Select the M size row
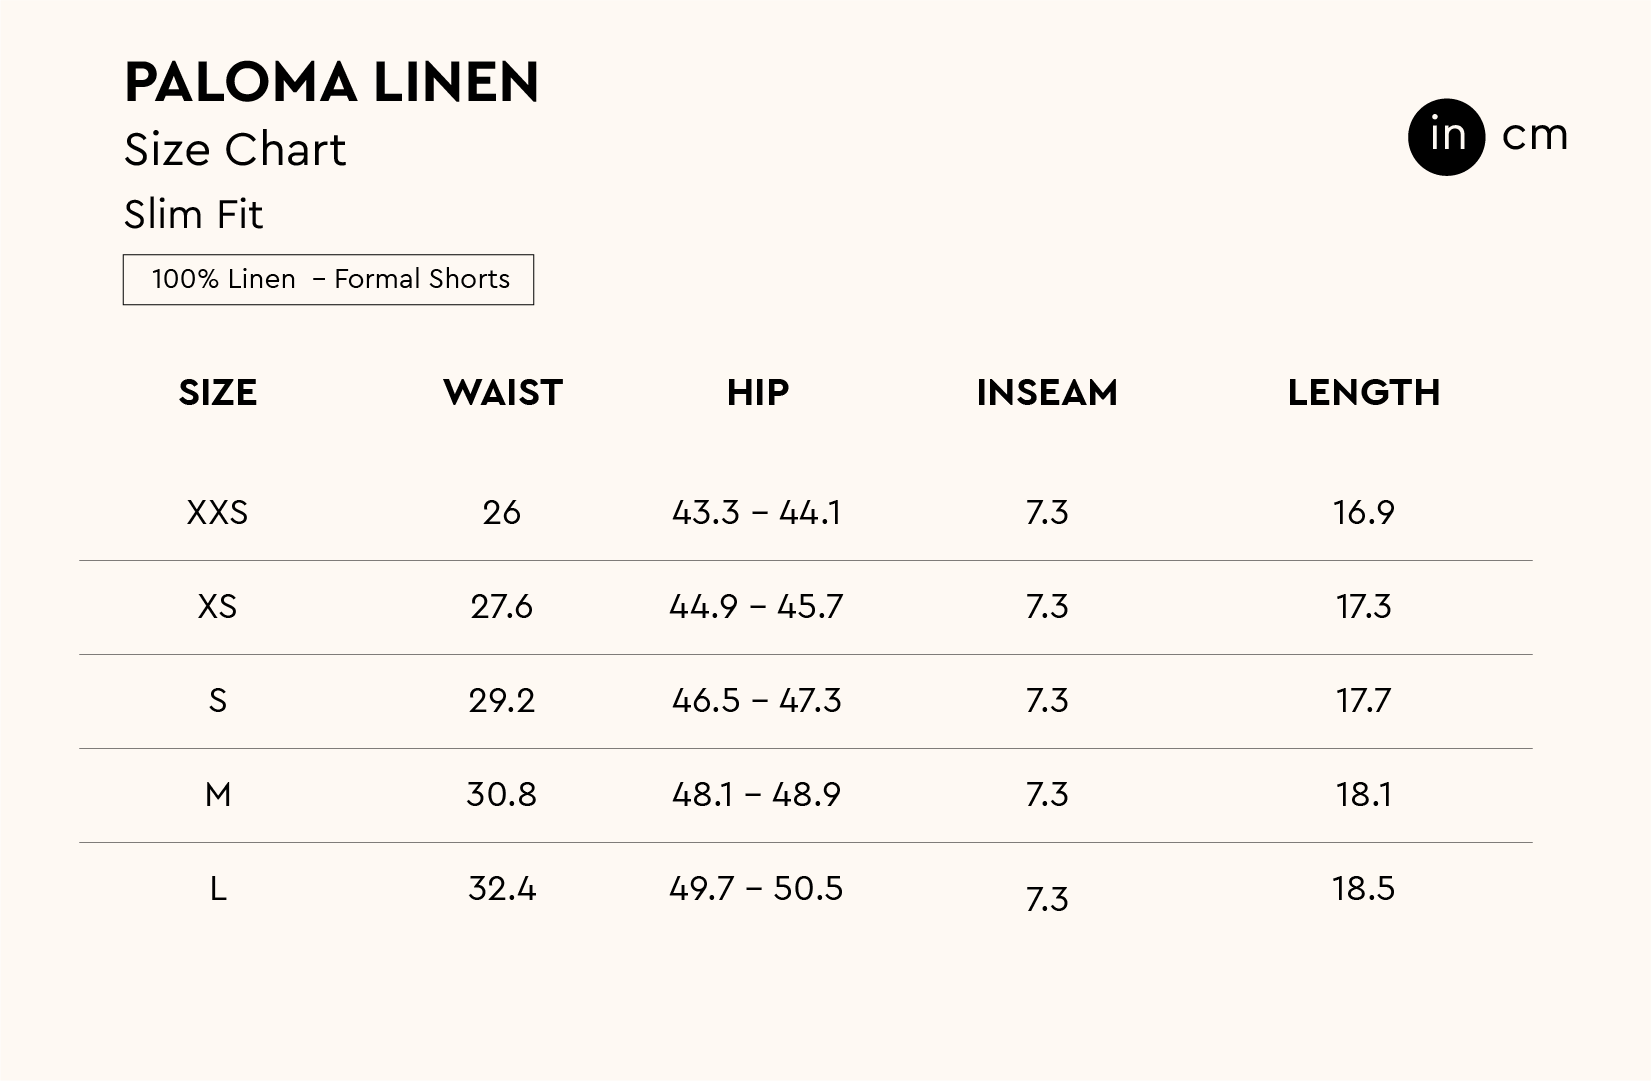Image resolution: width=1651 pixels, height=1081 pixels. point(217,795)
